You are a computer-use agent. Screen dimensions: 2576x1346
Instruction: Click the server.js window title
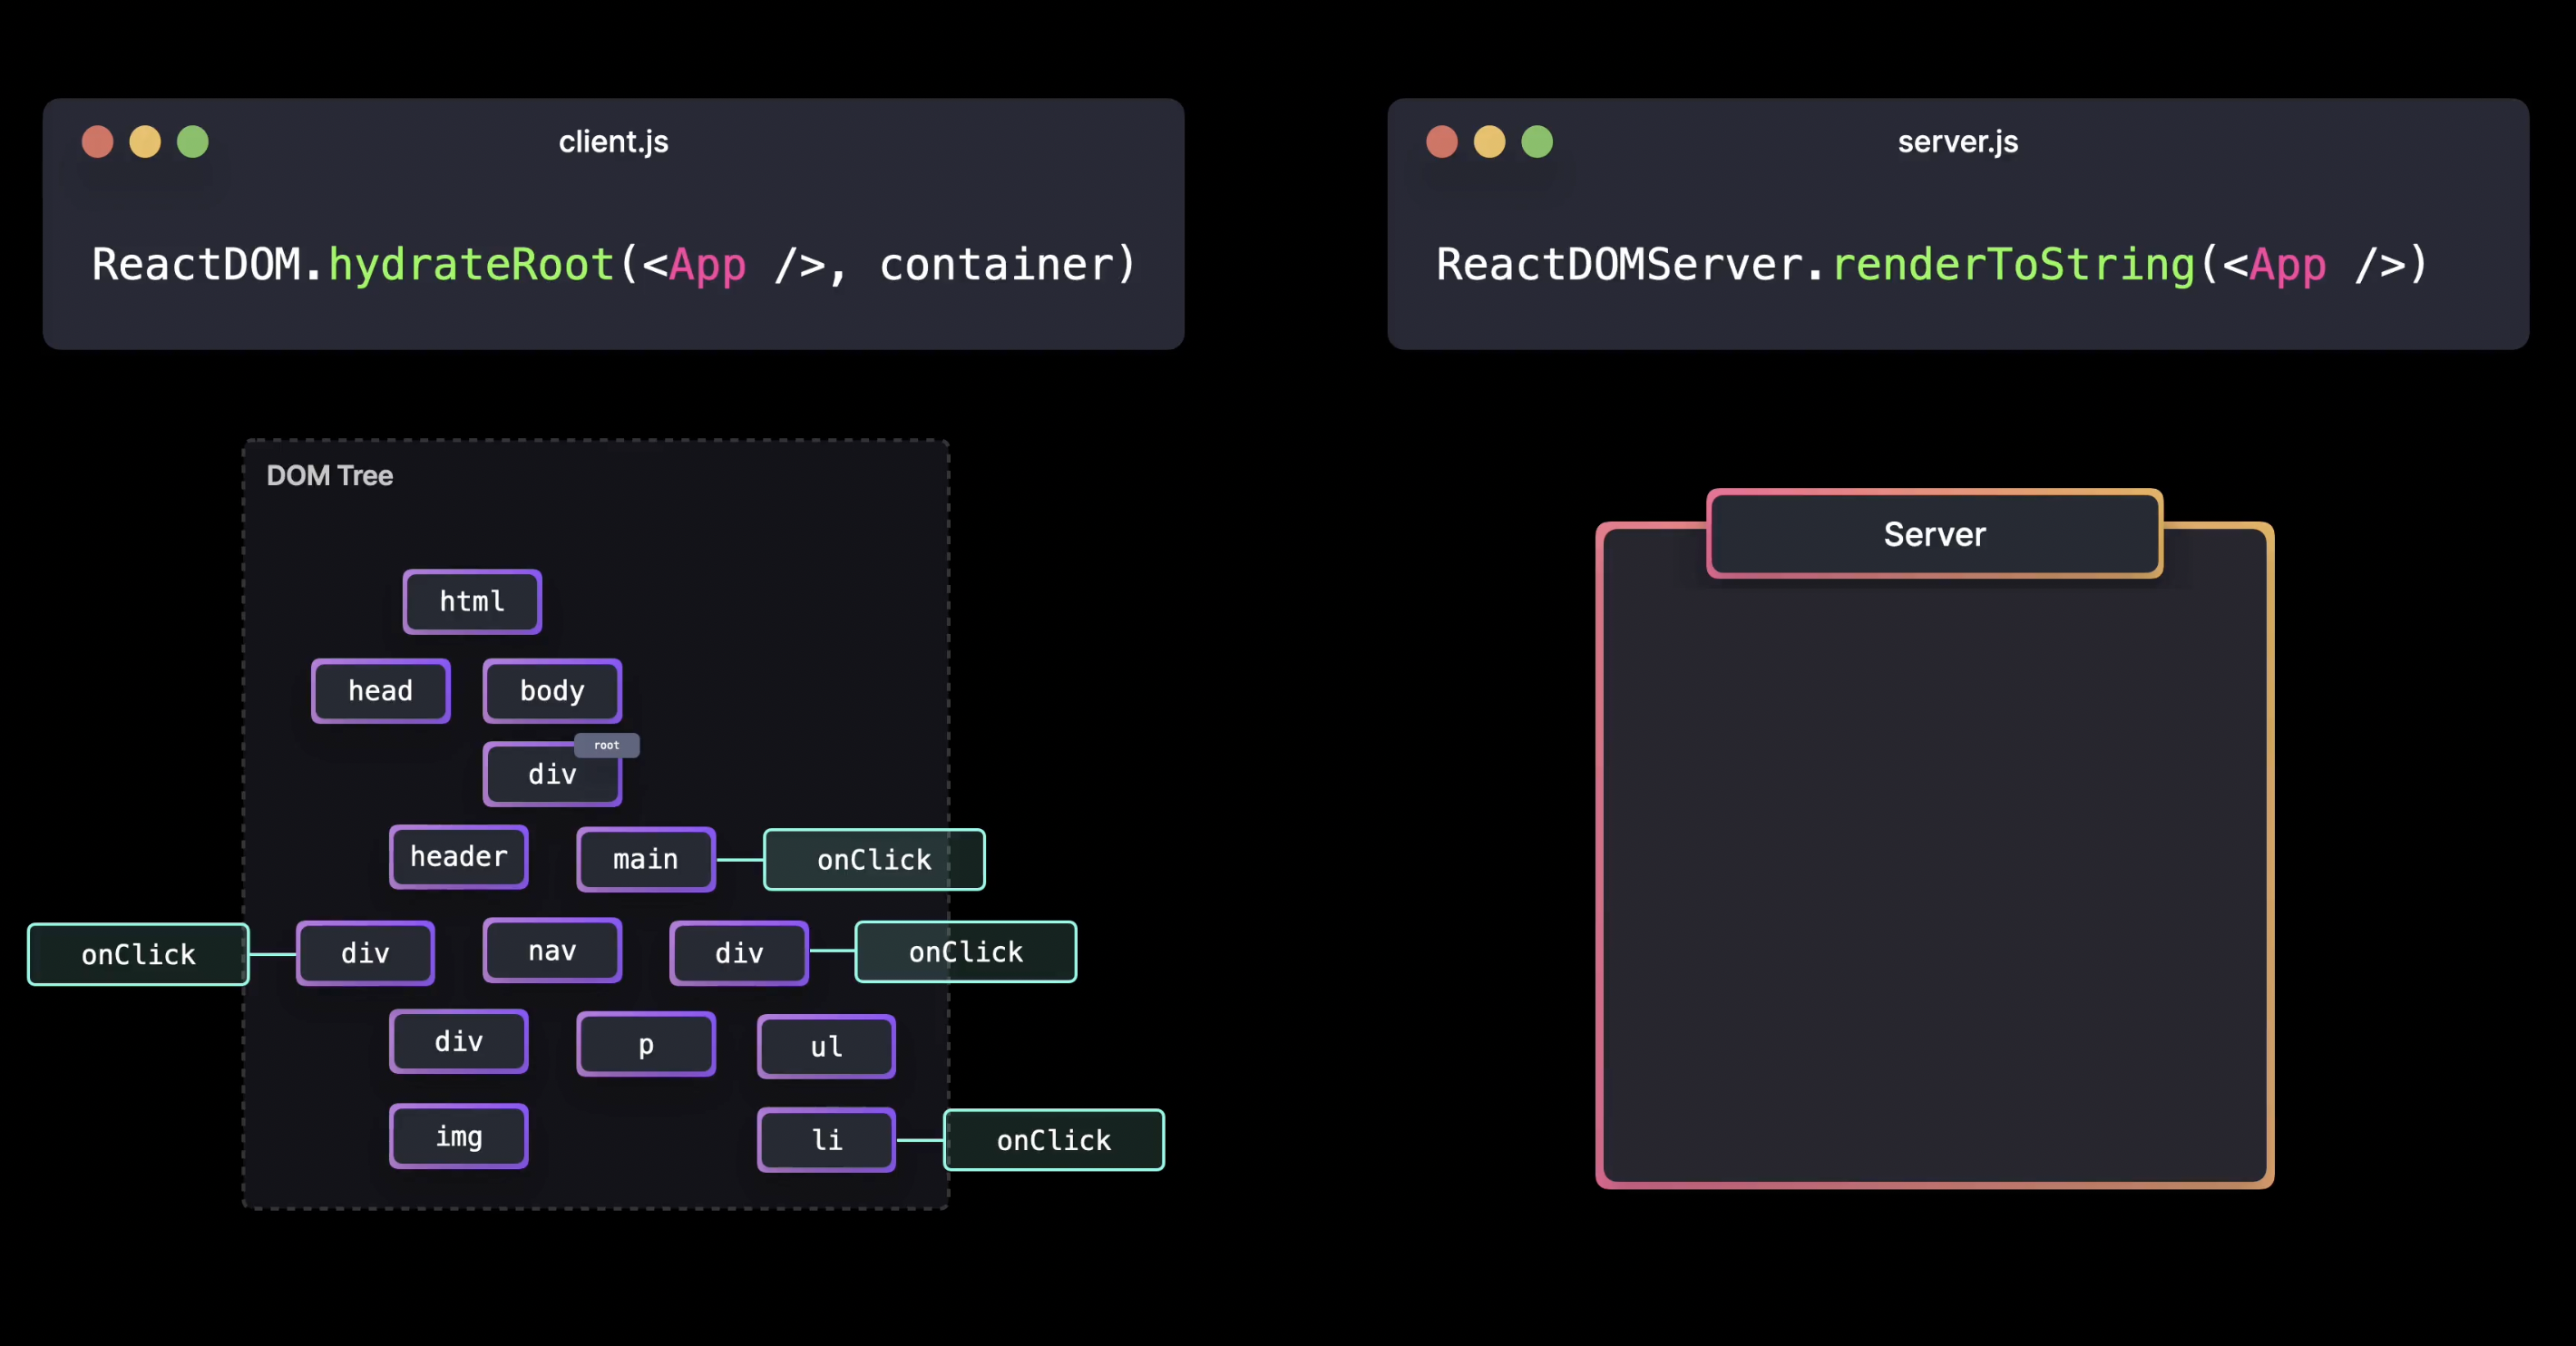[1957, 142]
